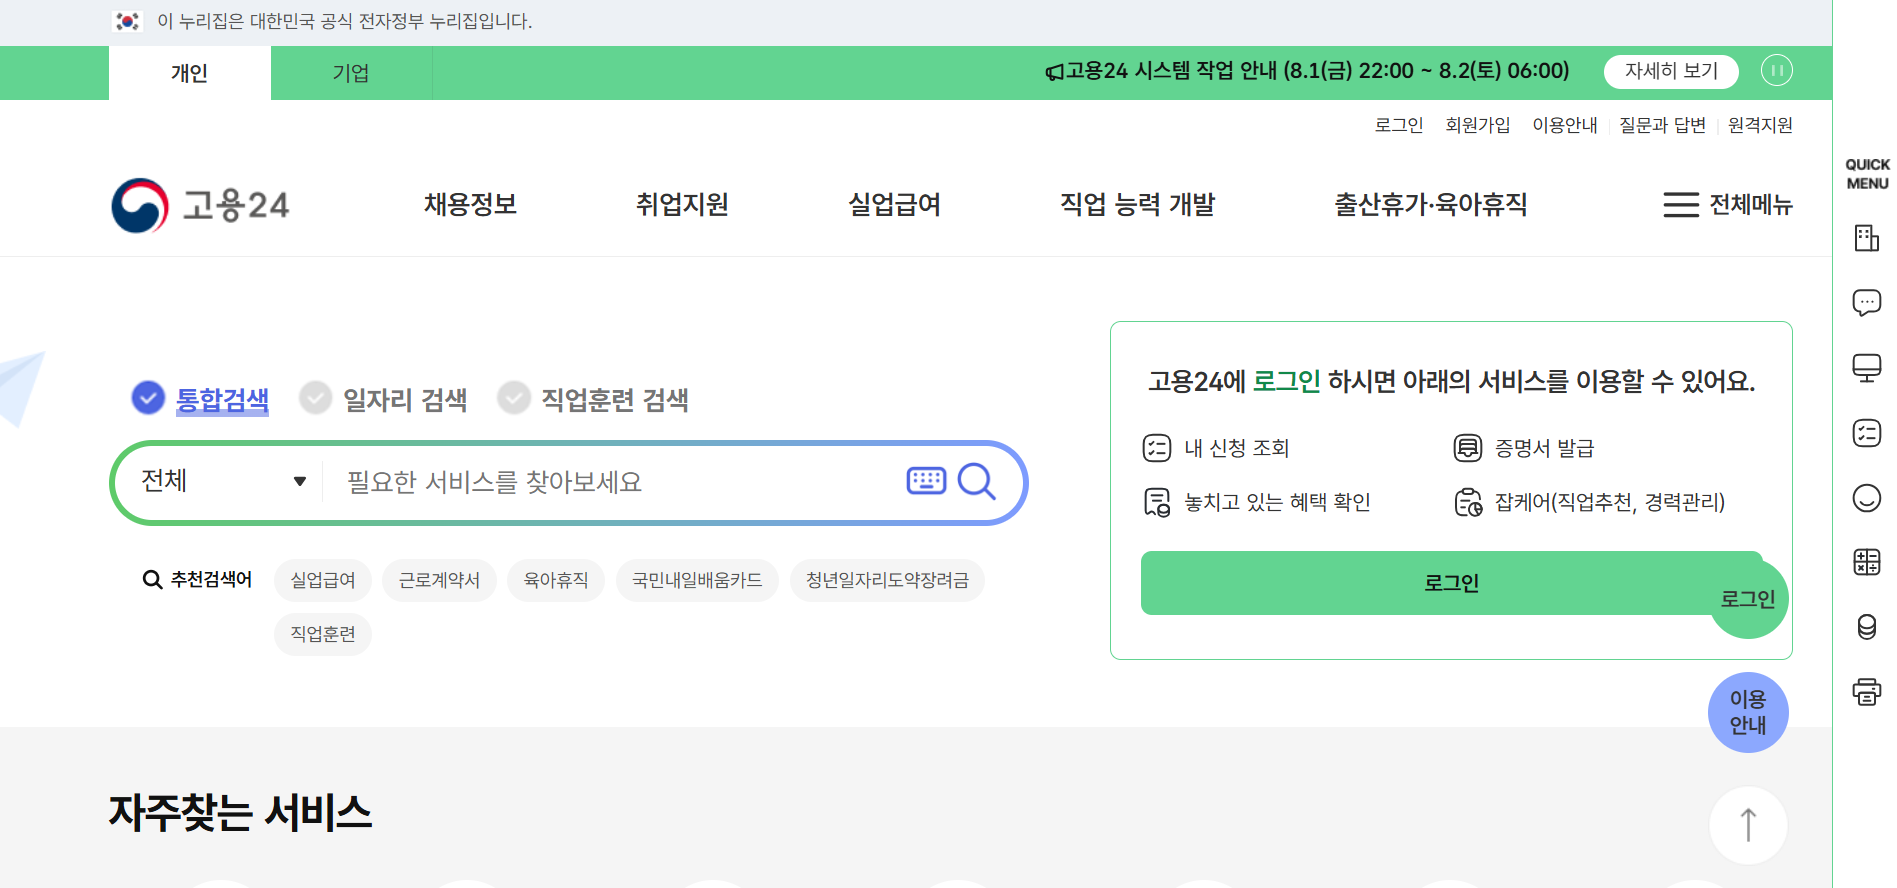The image size is (1897, 888).
Task: Open the 취업지원 menu
Action: click(x=682, y=204)
